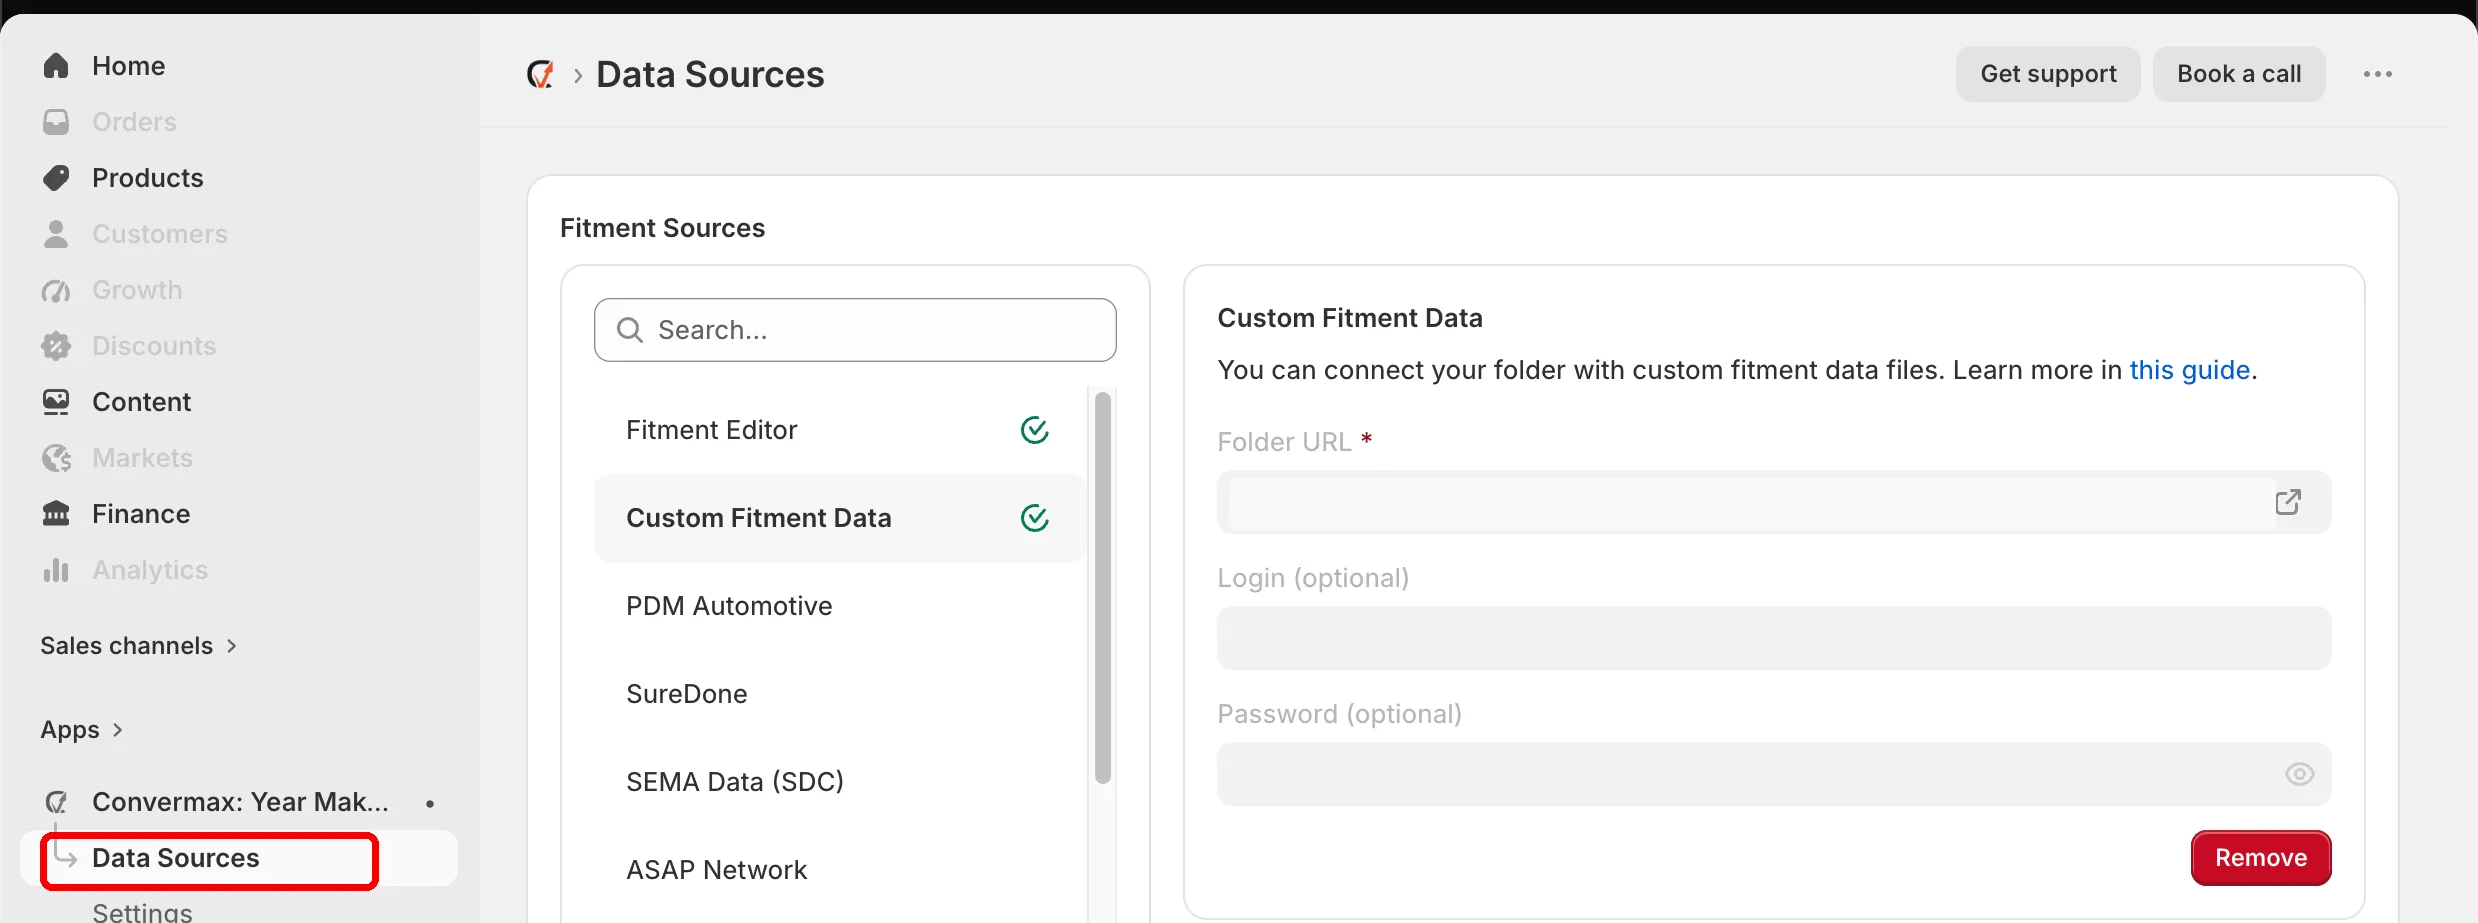Choose SureDone from the sources list
This screenshot has height=923, width=2478.
(840, 694)
